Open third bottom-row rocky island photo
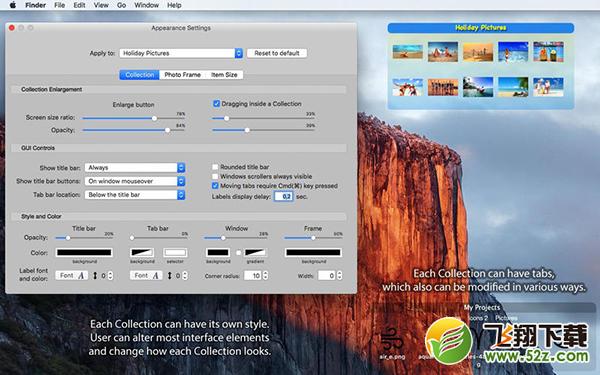The height and width of the screenshot is (375, 600). point(478,87)
